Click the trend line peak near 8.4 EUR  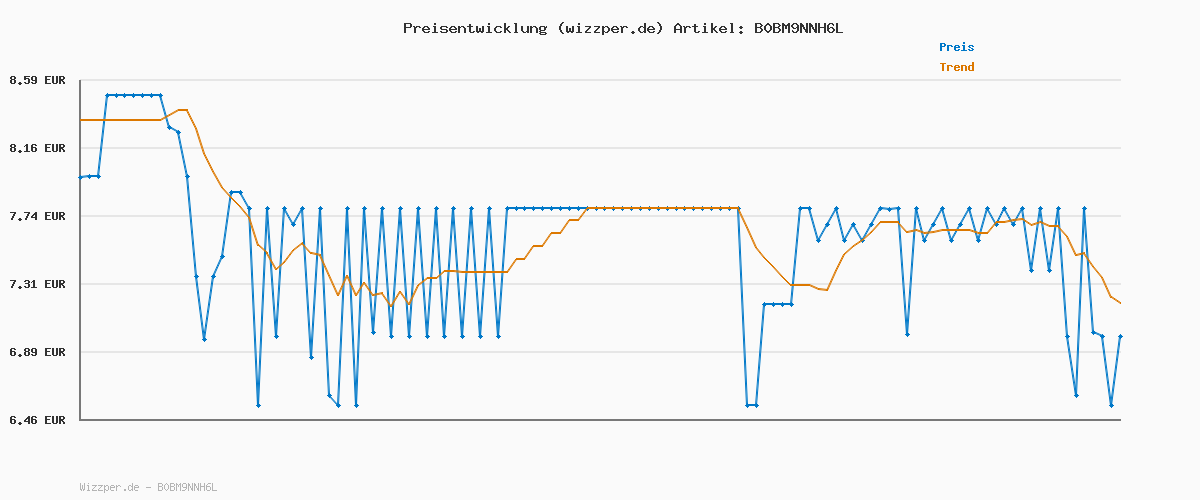pos(182,110)
